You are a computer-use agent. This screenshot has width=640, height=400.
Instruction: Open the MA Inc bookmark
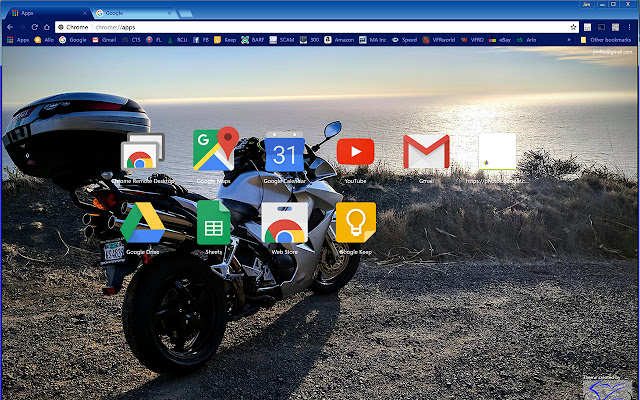(x=373, y=40)
